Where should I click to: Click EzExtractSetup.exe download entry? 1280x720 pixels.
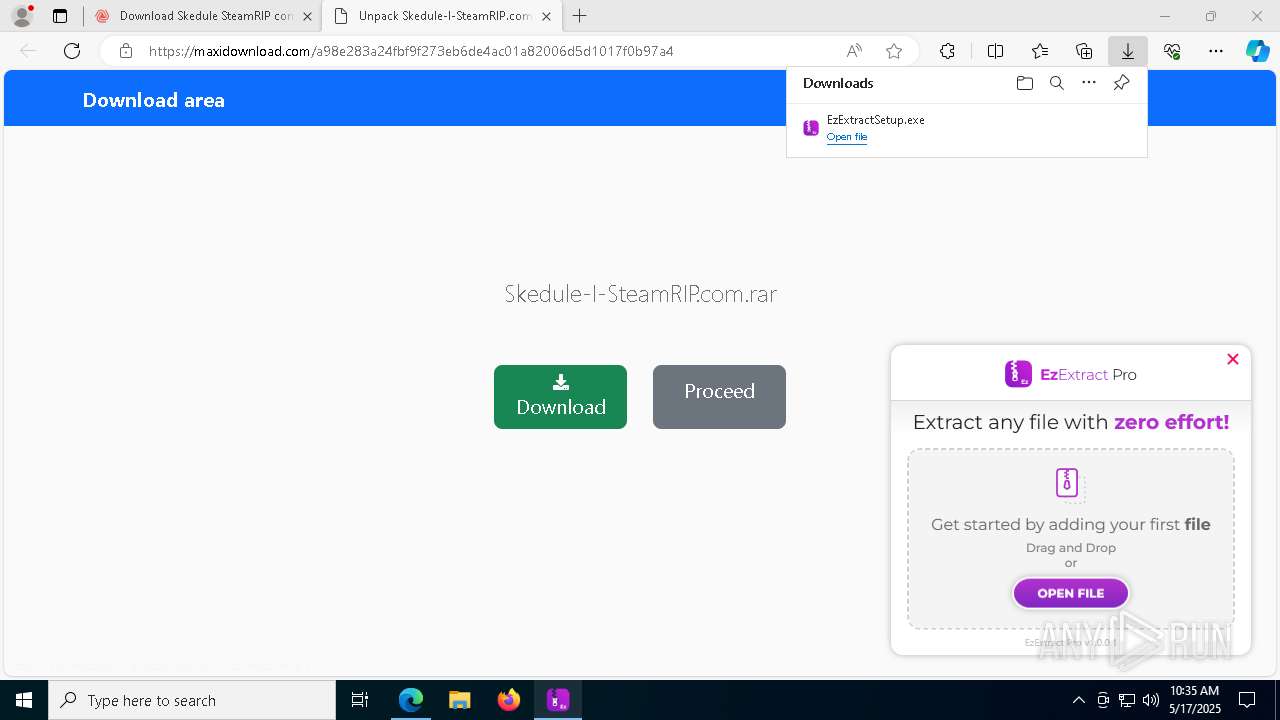pyautogui.click(x=966, y=128)
